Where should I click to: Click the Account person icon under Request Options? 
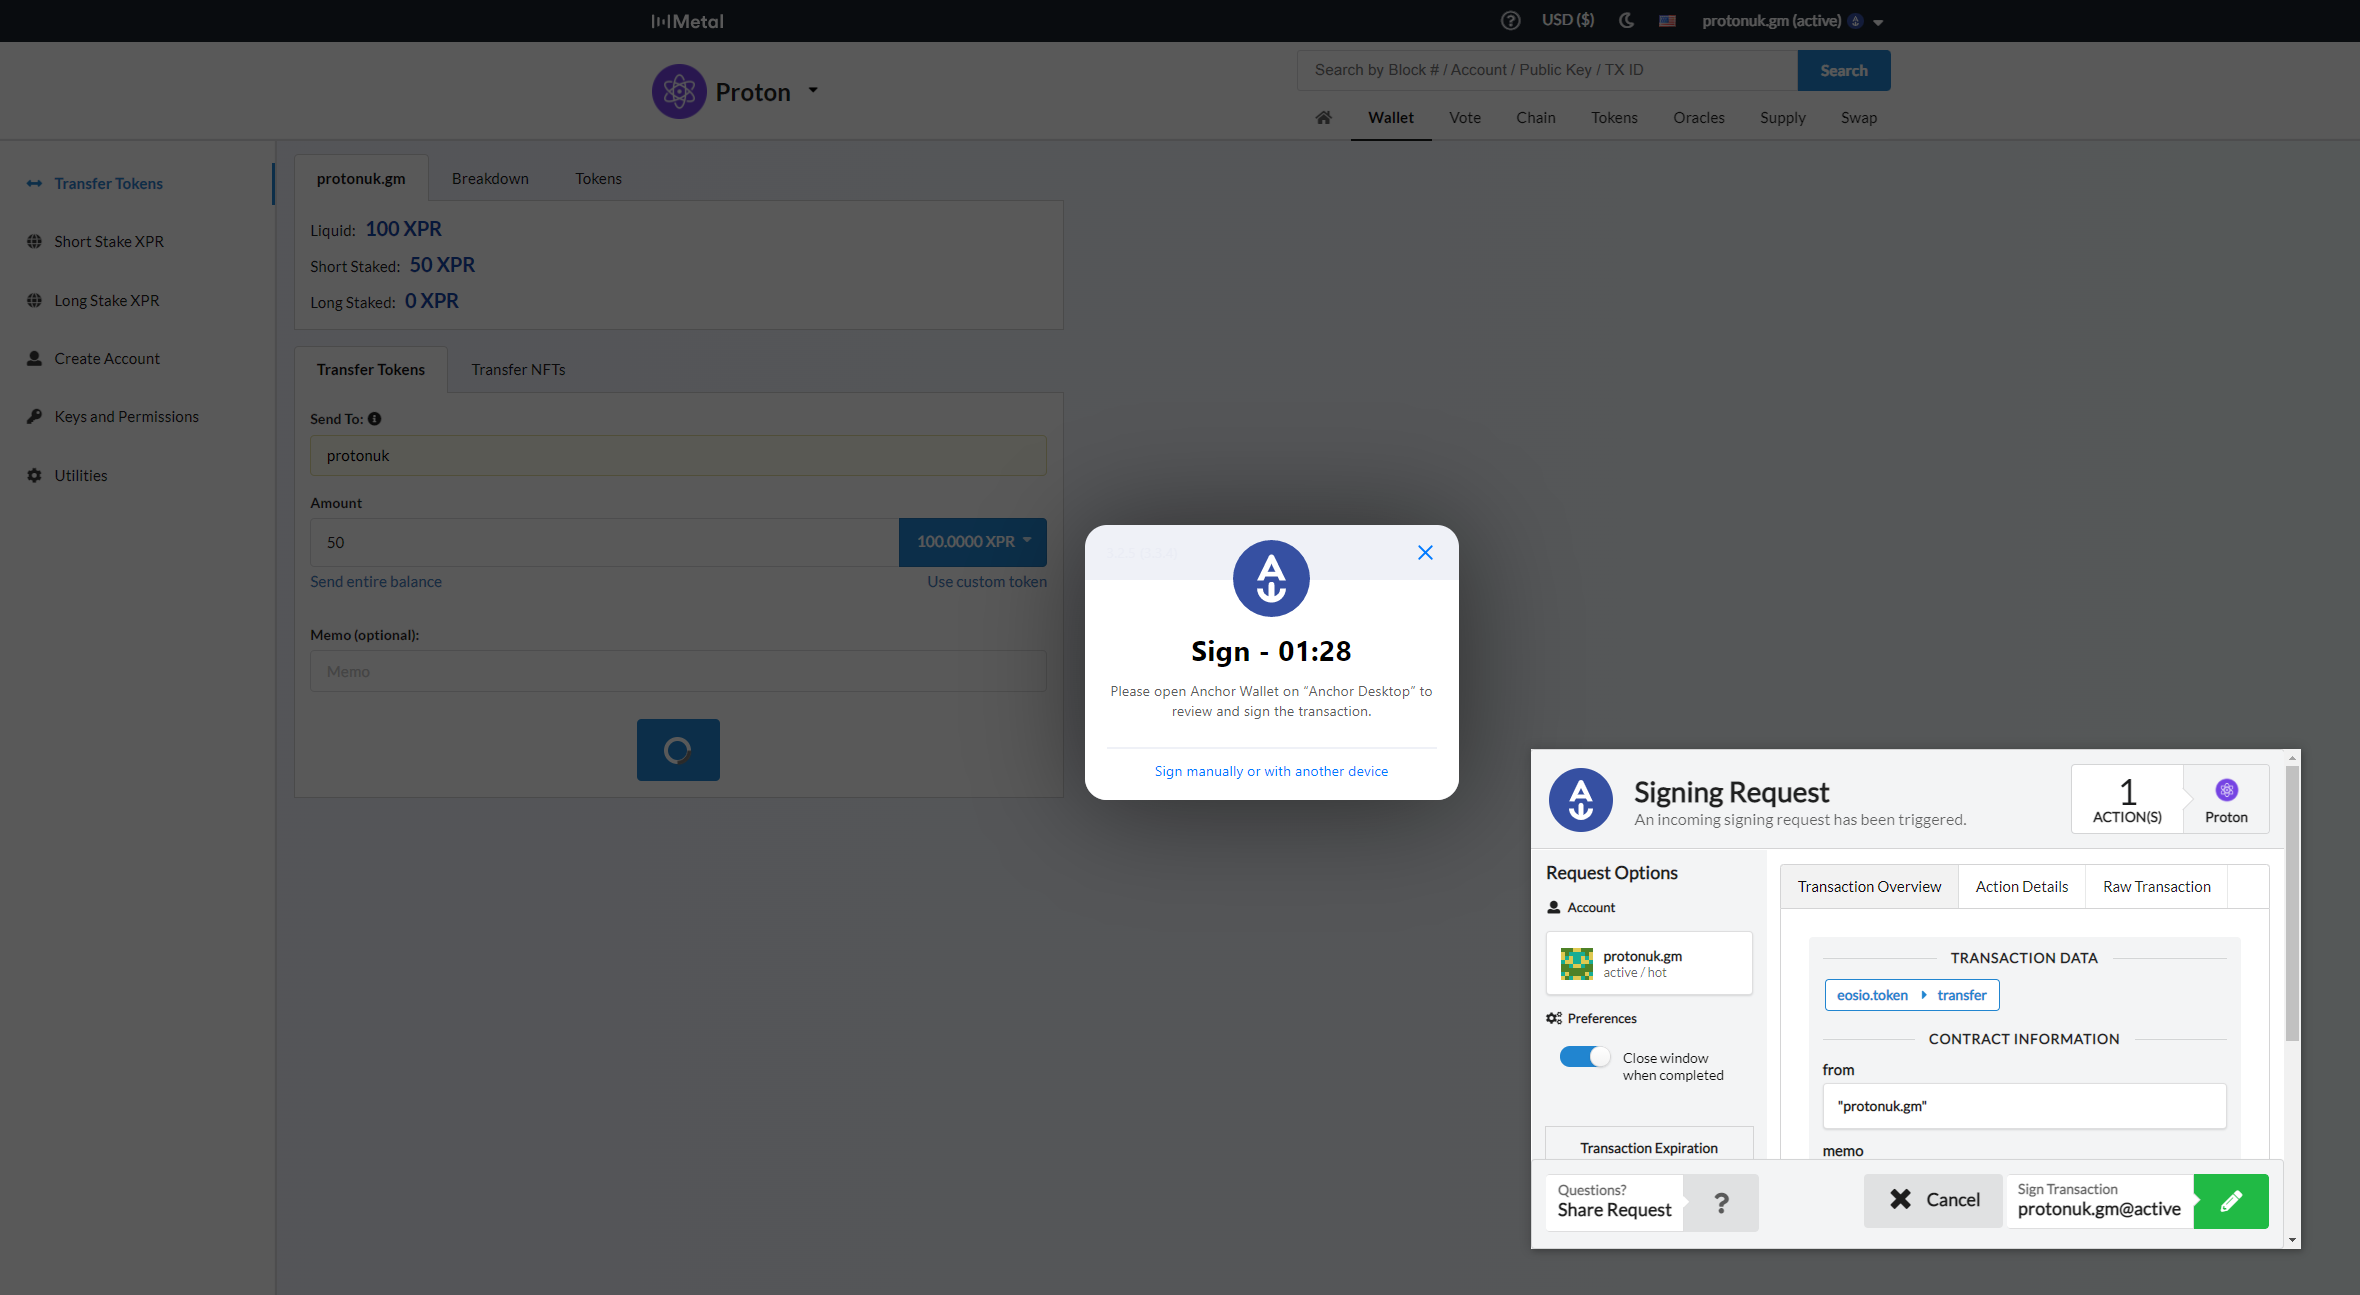[1554, 908]
